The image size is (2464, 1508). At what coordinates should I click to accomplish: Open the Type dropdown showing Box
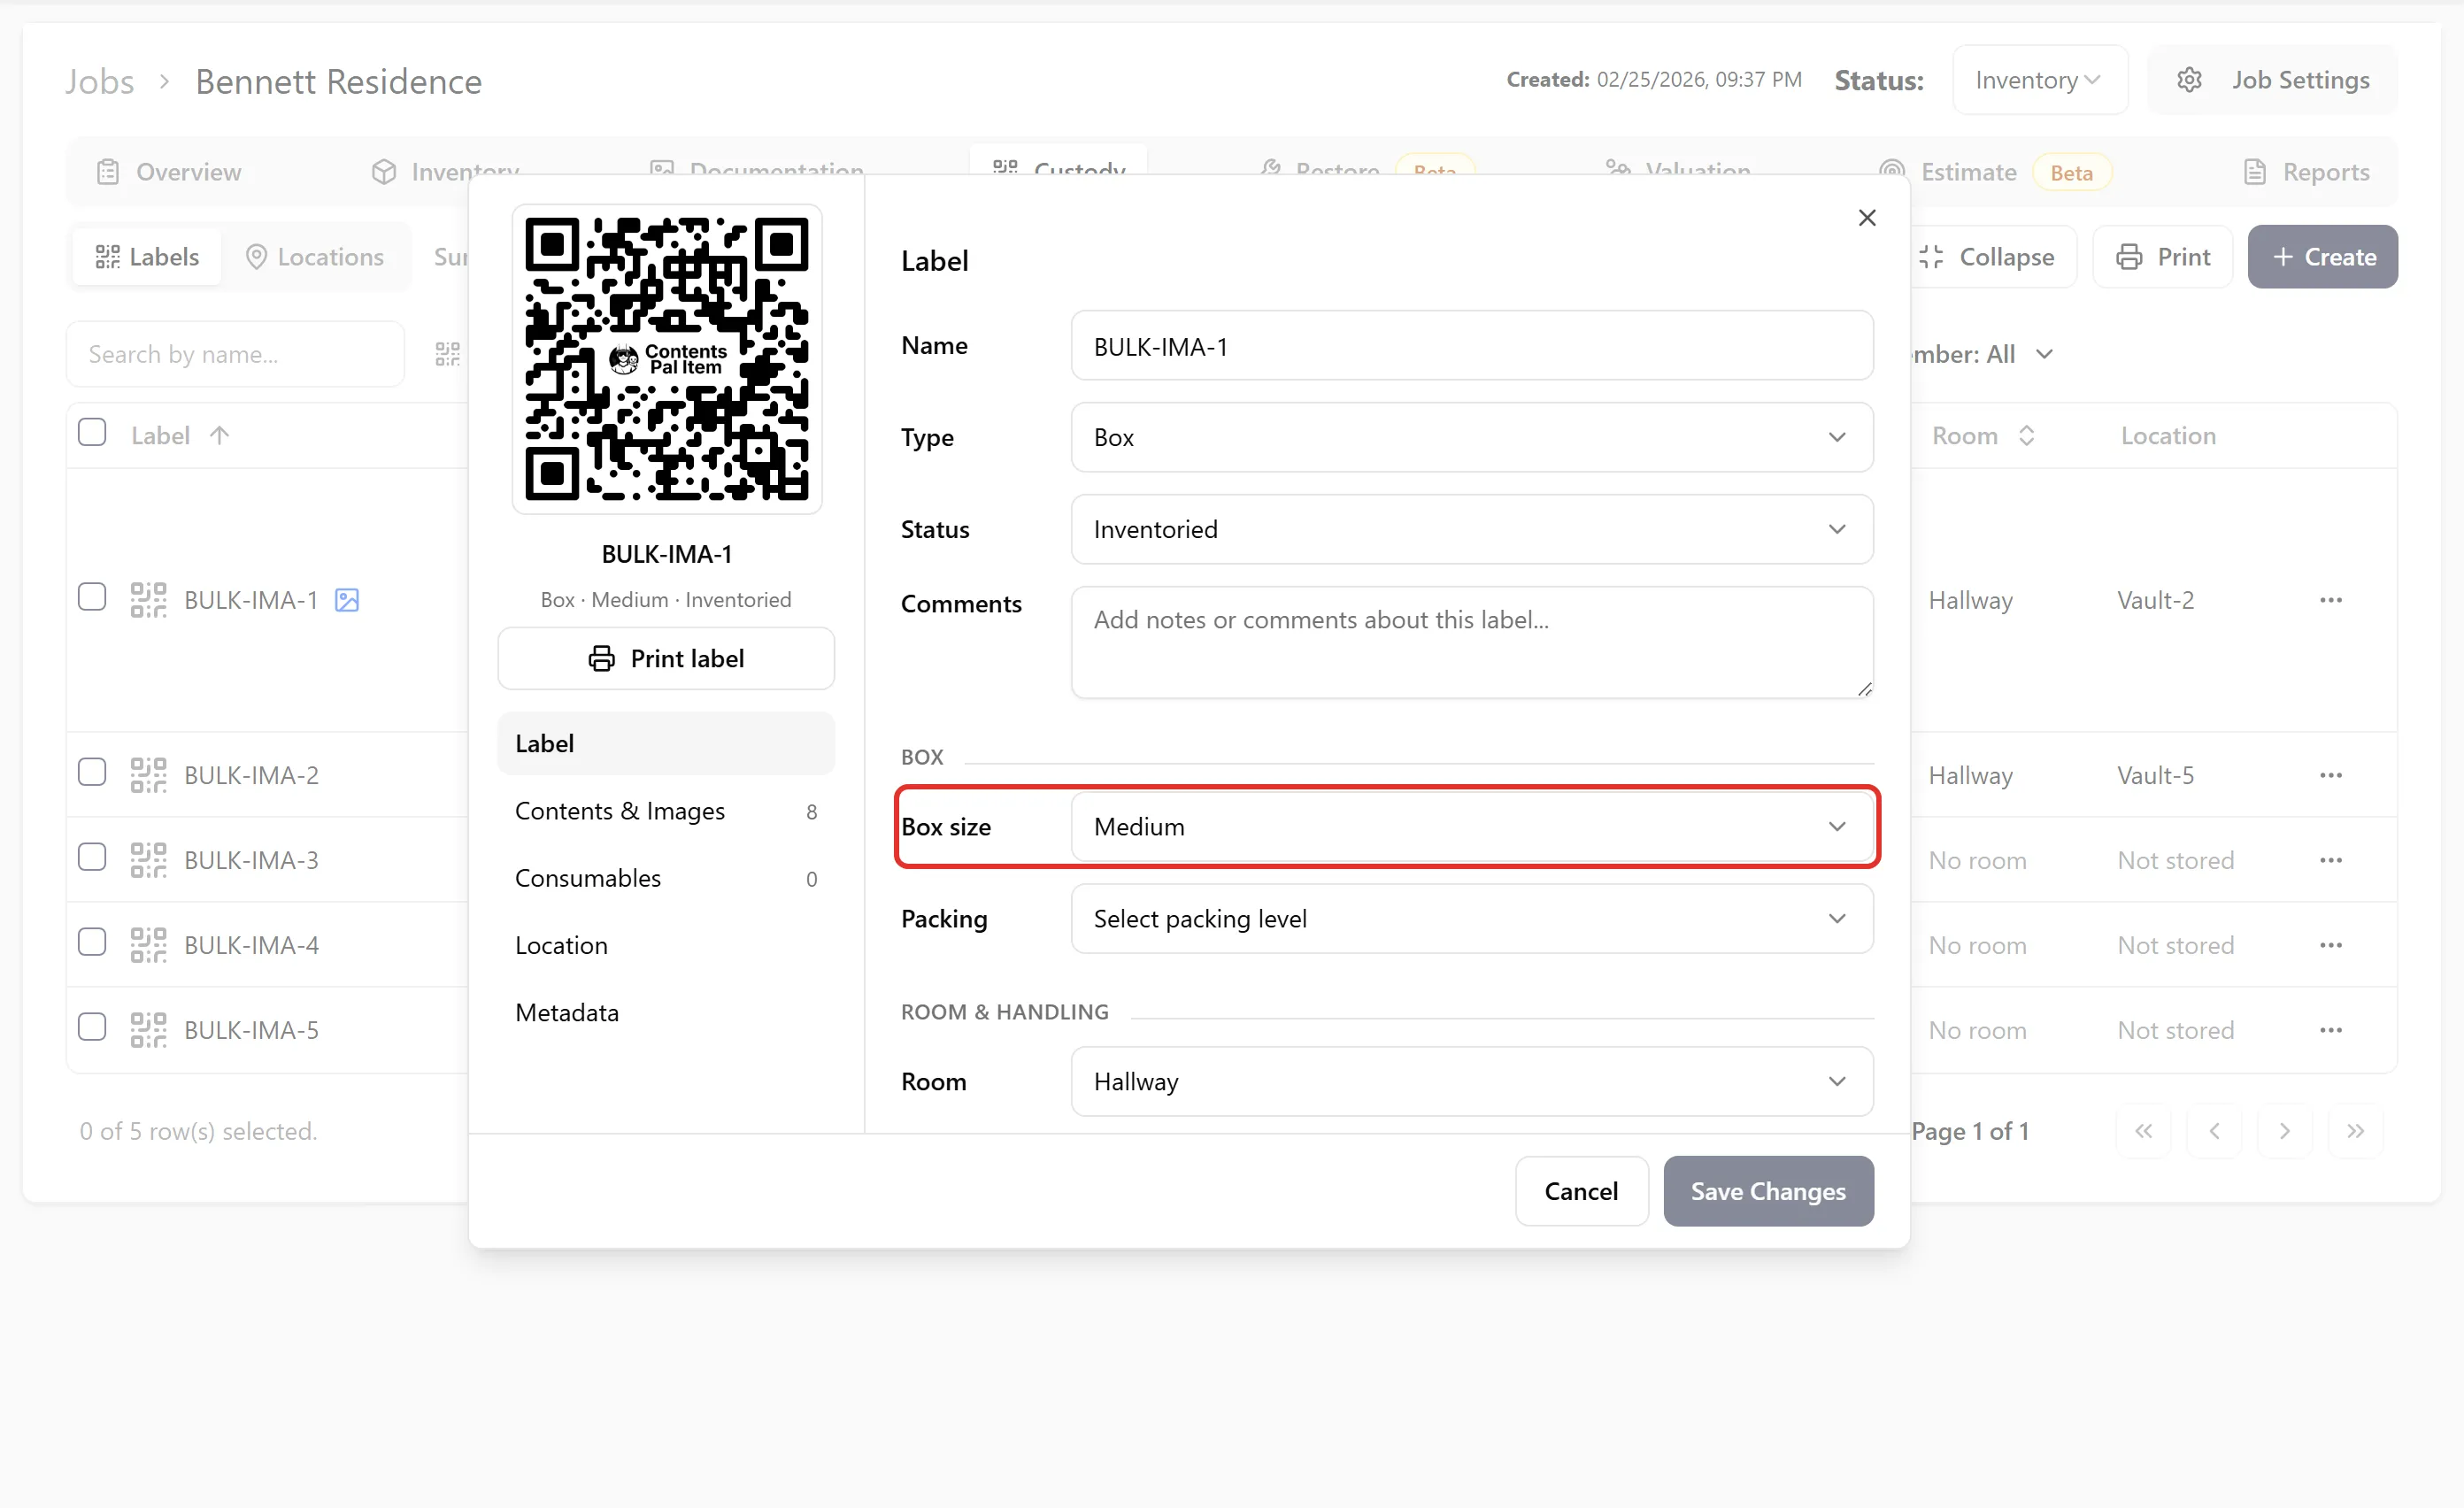coord(1472,437)
